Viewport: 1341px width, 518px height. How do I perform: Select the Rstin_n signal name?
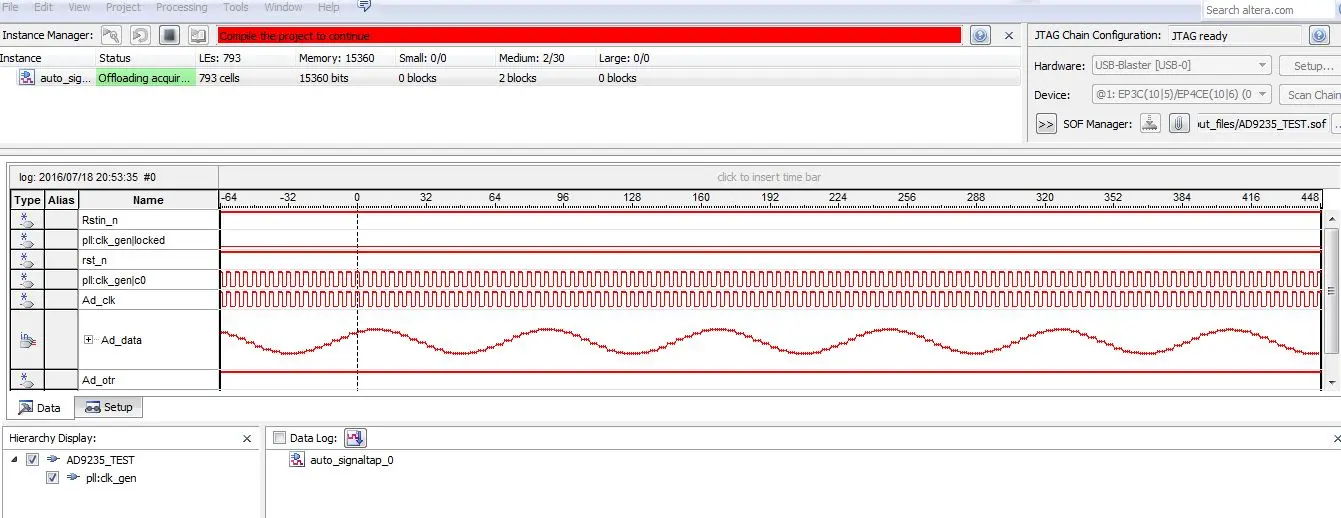coord(100,220)
